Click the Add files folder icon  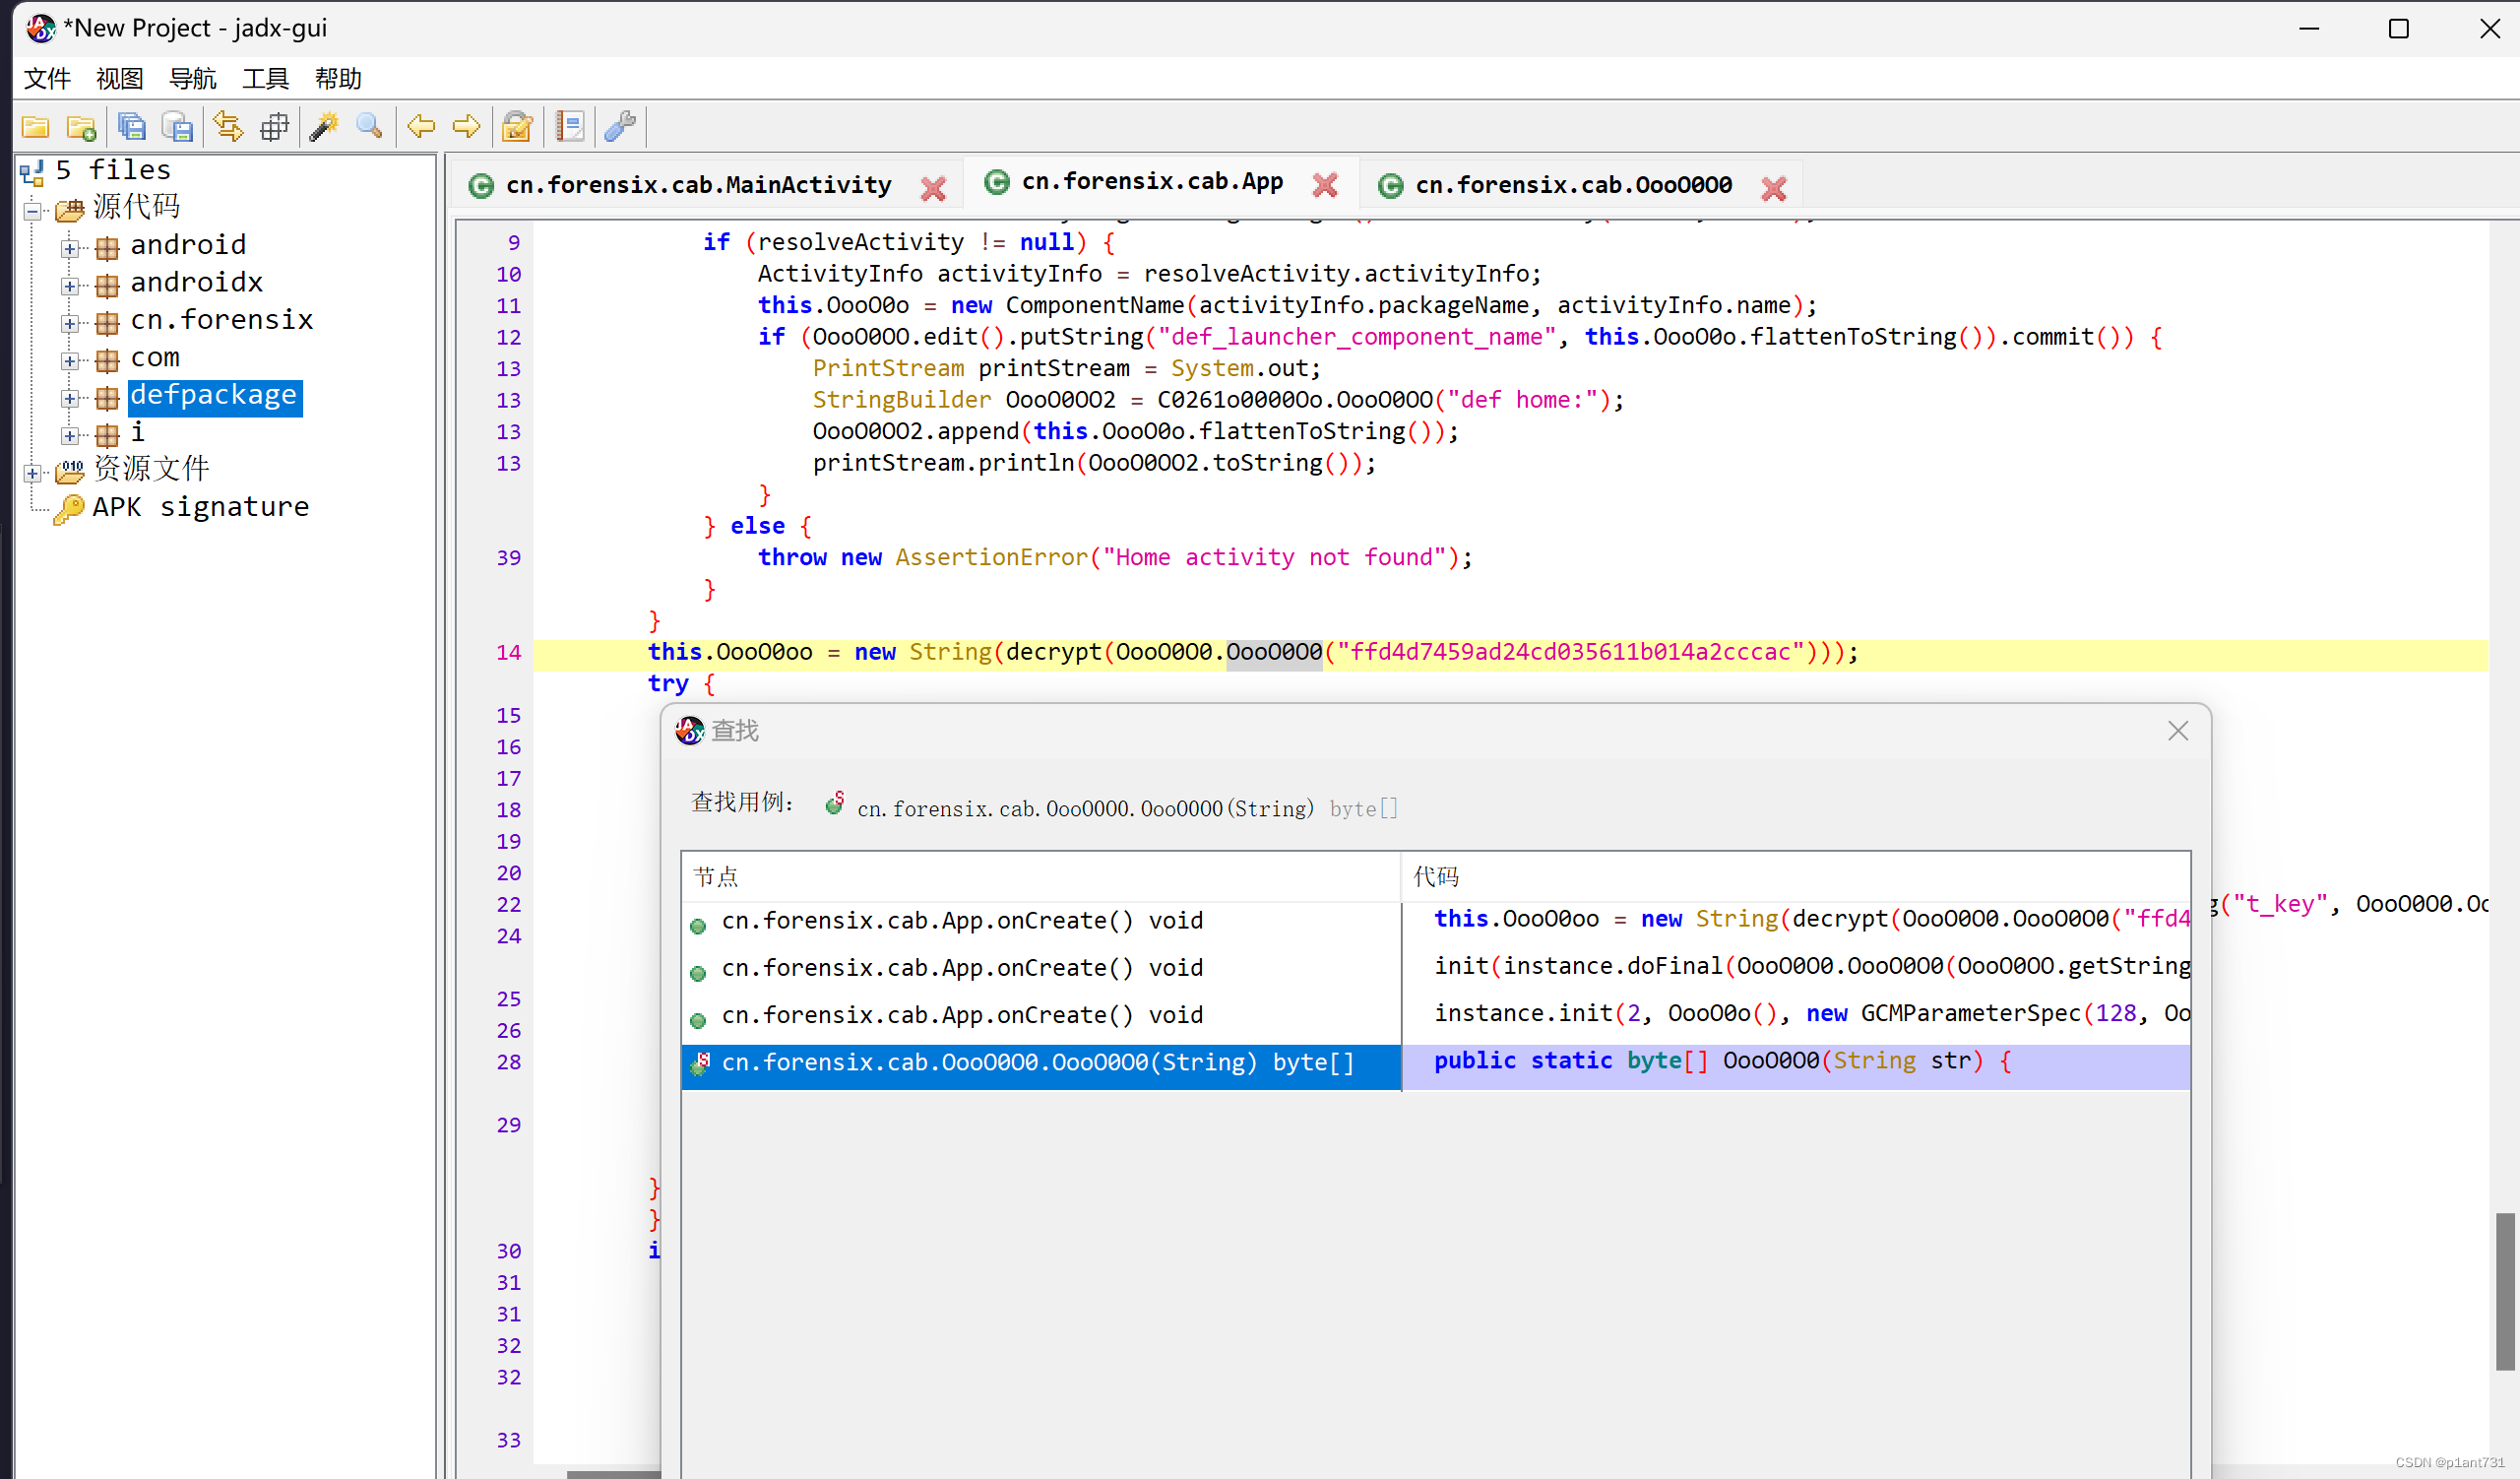(x=81, y=127)
